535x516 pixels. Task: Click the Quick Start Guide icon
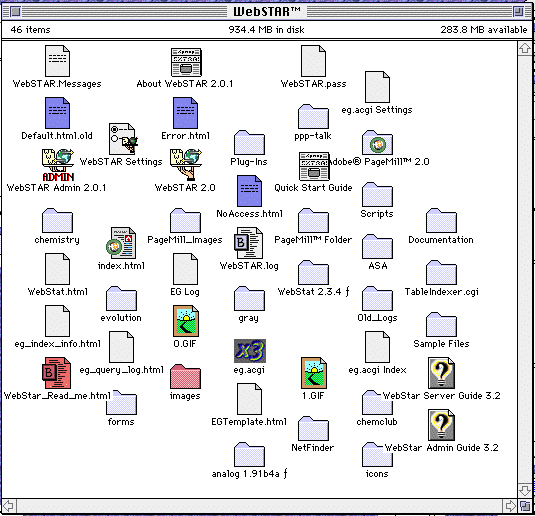314,166
